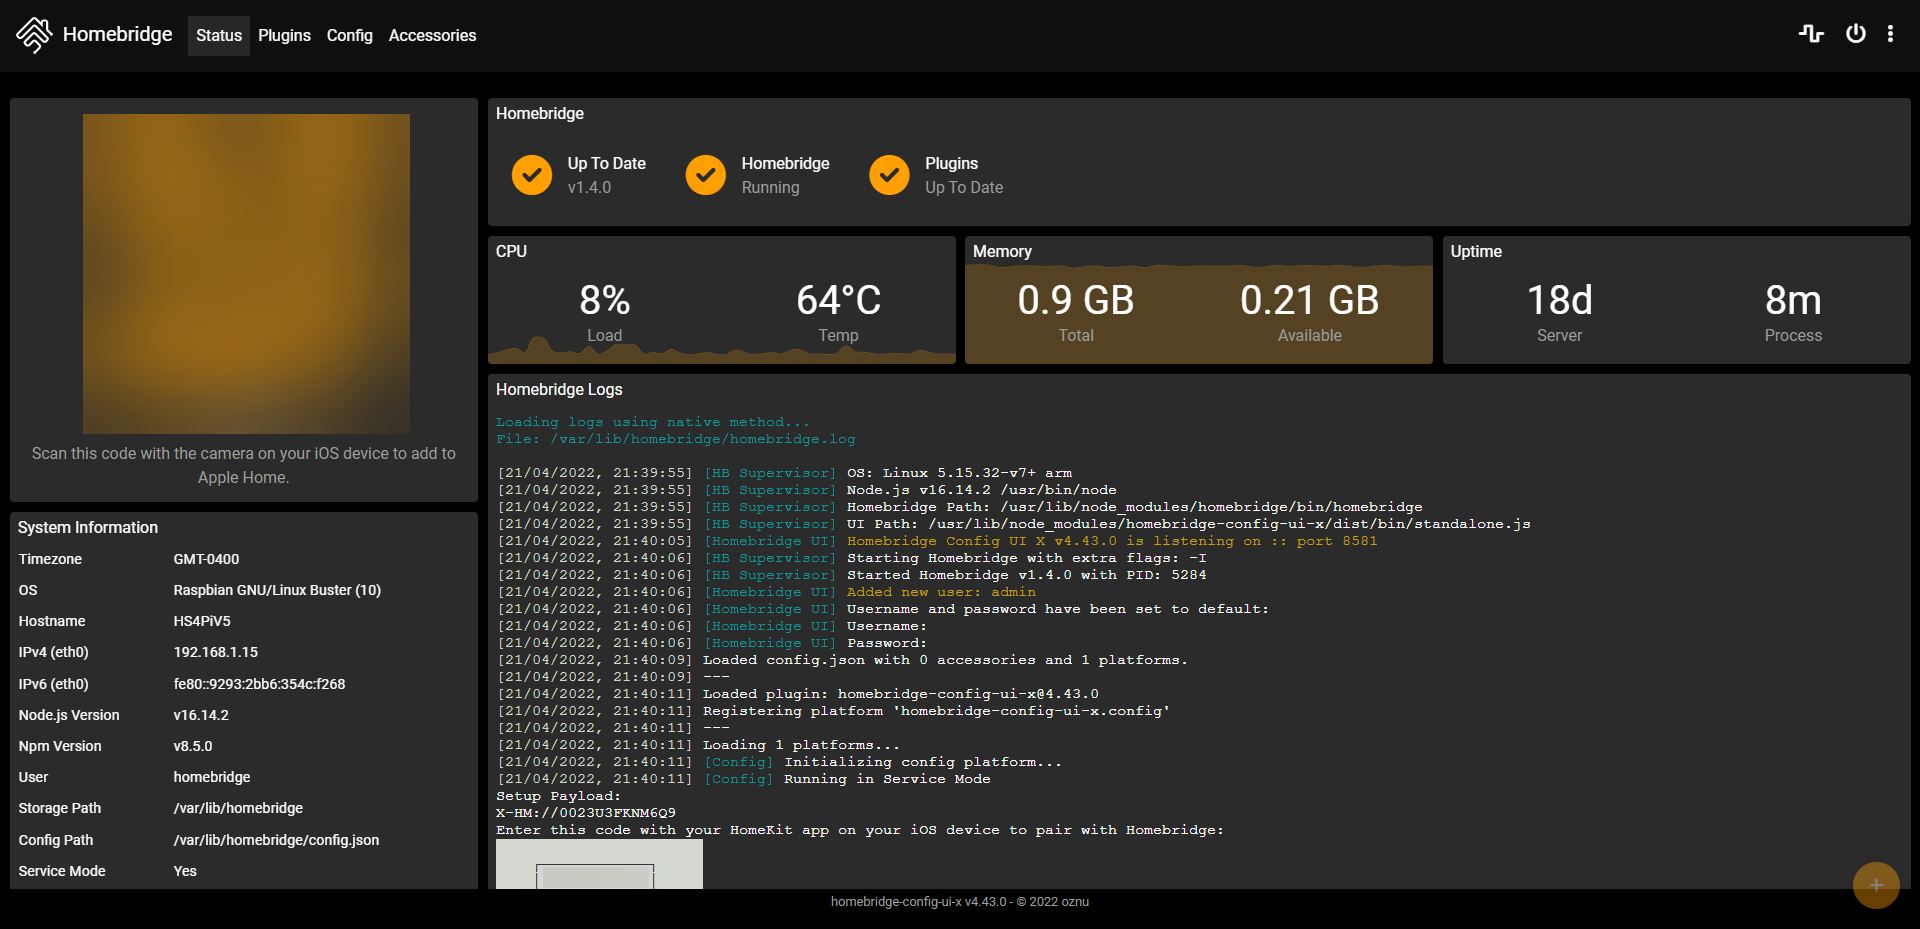The height and width of the screenshot is (929, 1920).
Task: Click the Service Mode Yes value
Action: [x=185, y=871]
